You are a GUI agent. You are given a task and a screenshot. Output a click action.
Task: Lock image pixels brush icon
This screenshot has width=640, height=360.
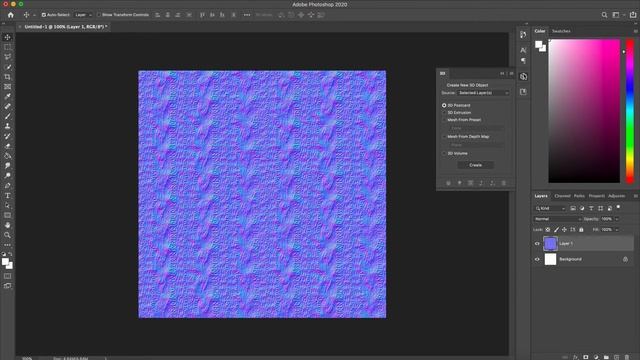tap(556, 230)
